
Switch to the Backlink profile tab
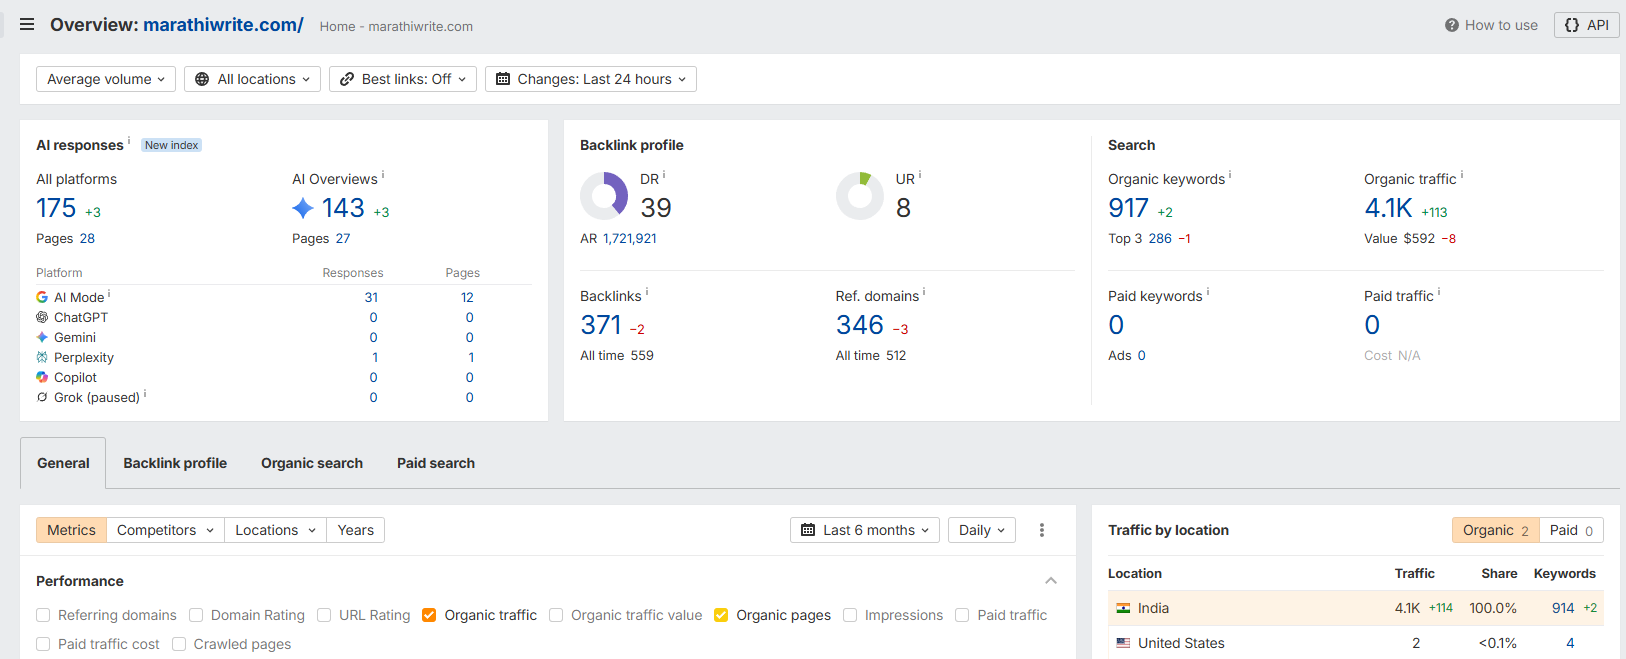(175, 463)
